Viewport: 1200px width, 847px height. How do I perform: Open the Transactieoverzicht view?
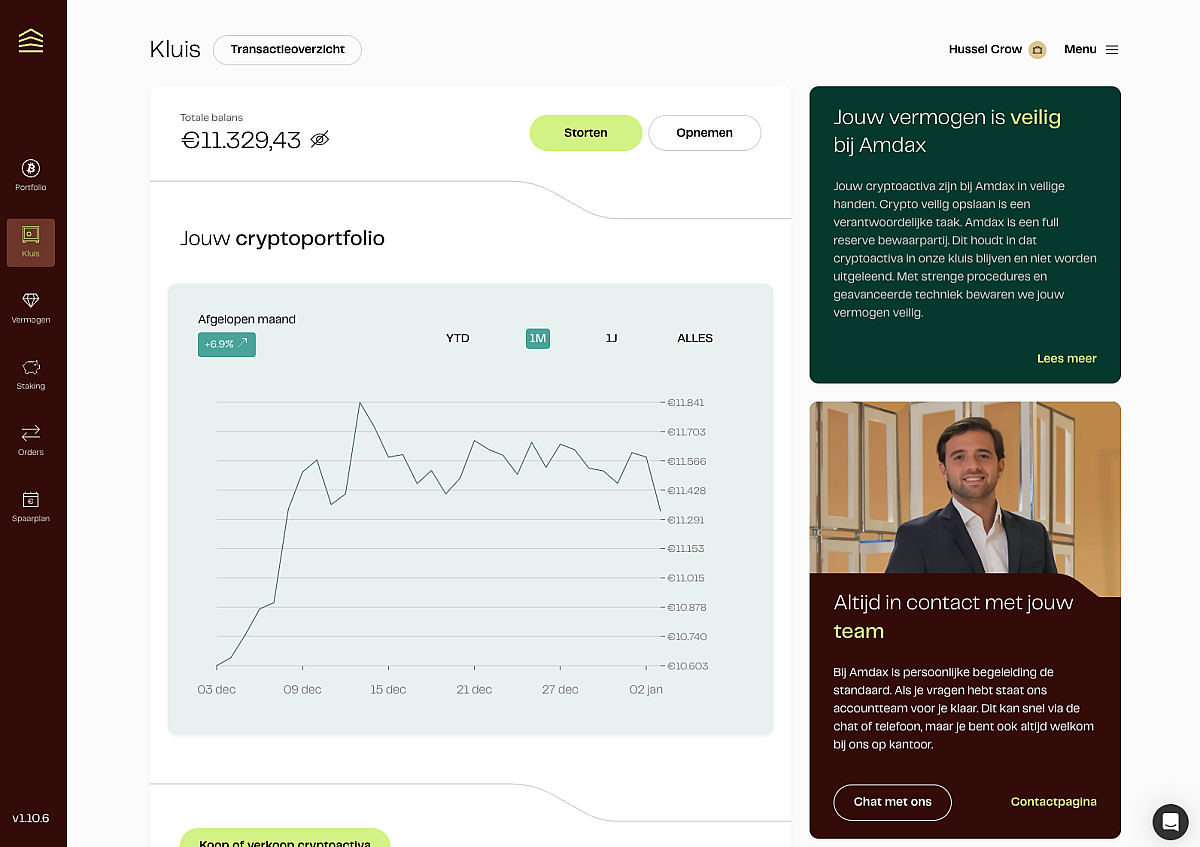287,49
